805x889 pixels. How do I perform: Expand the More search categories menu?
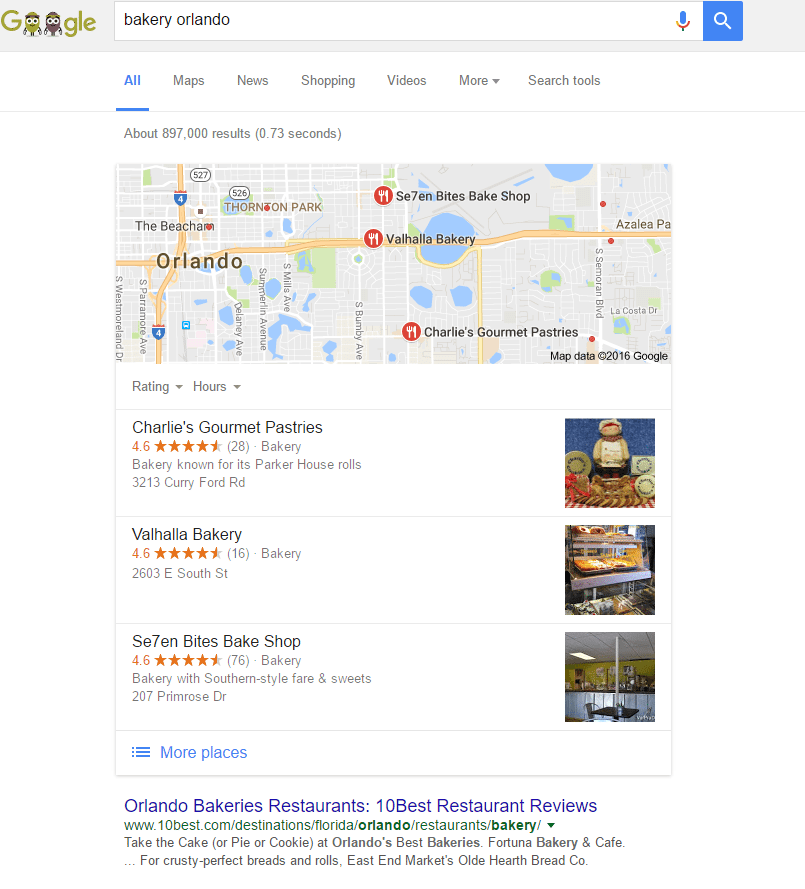click(479, 81)
